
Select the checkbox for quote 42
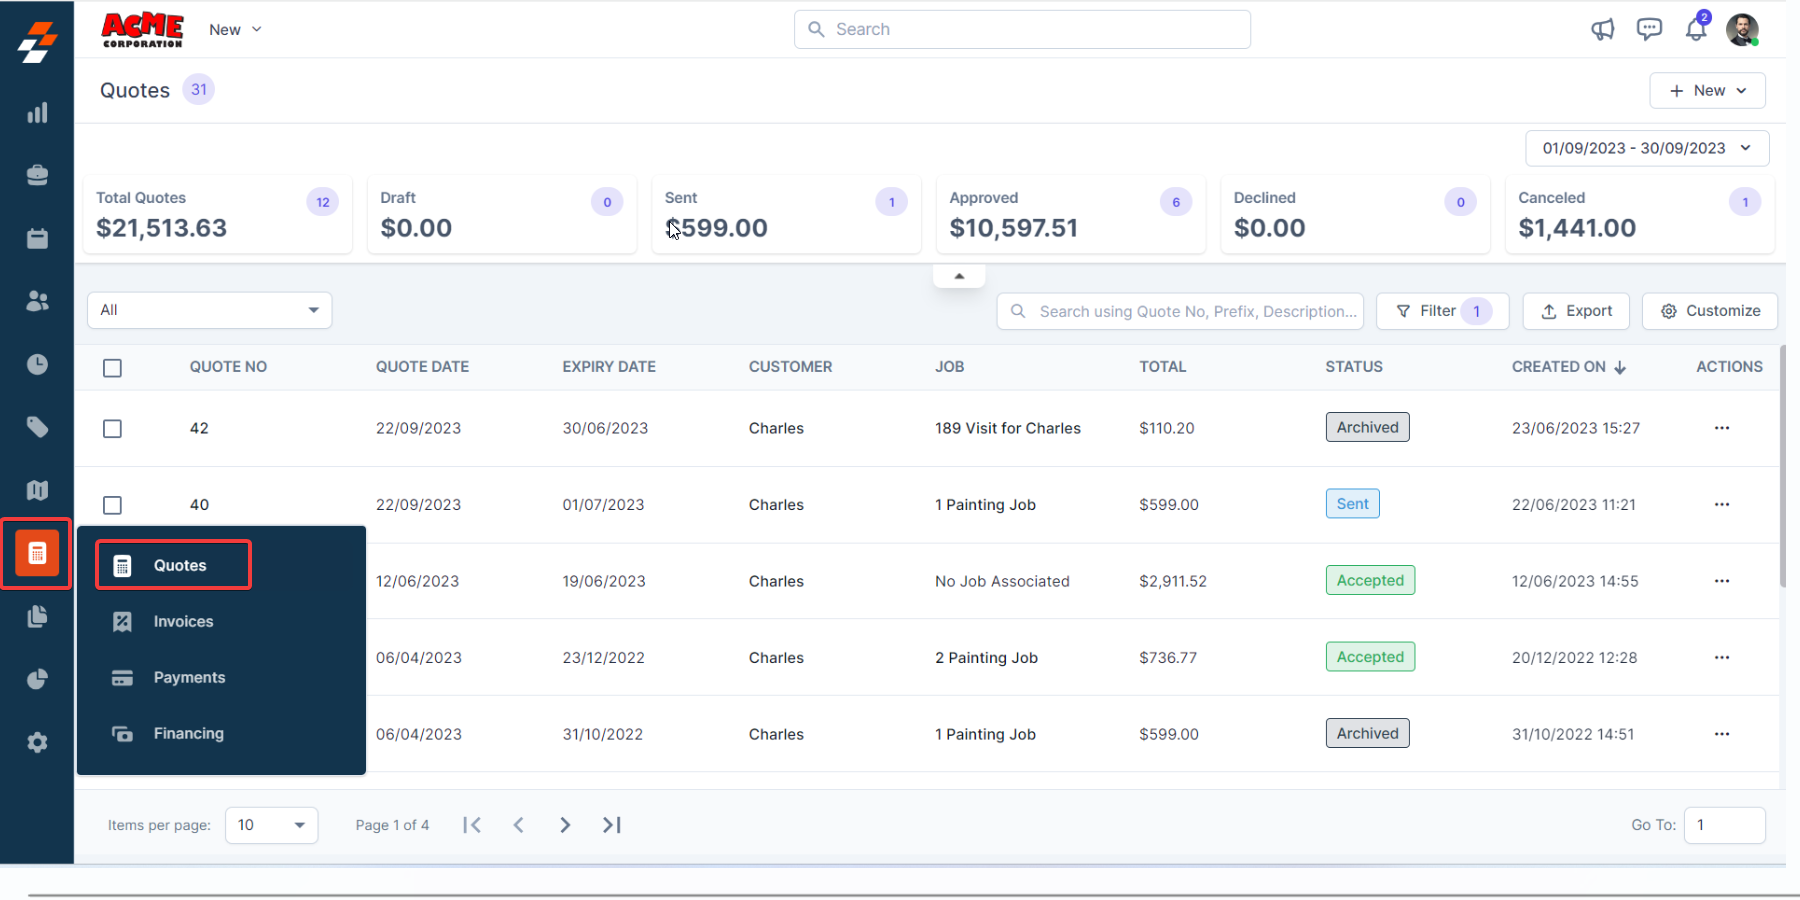113,429
